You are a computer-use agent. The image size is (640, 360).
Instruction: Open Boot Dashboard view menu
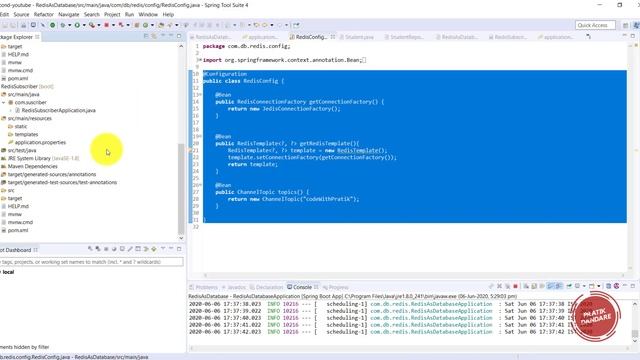point(163,249)
